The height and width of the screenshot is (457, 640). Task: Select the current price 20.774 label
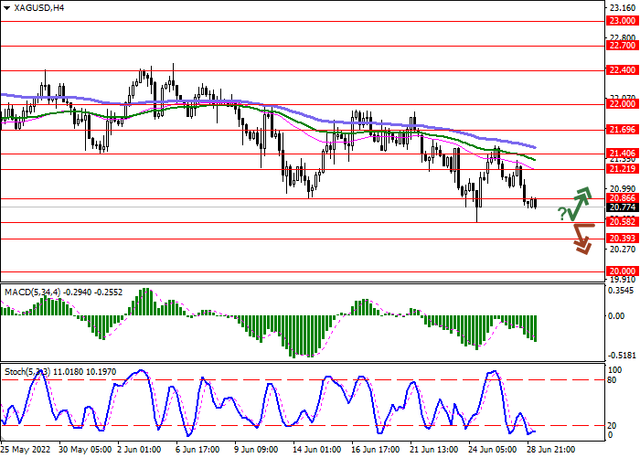[621, 207]
